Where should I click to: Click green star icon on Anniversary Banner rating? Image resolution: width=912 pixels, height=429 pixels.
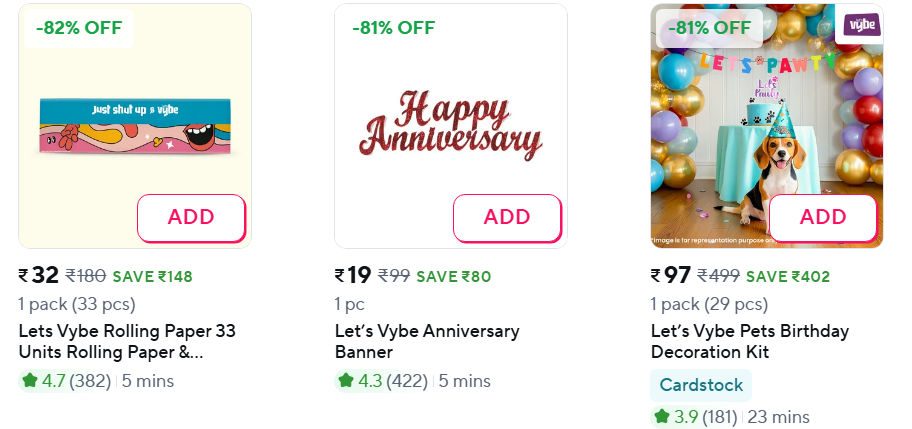coord(346,381)
